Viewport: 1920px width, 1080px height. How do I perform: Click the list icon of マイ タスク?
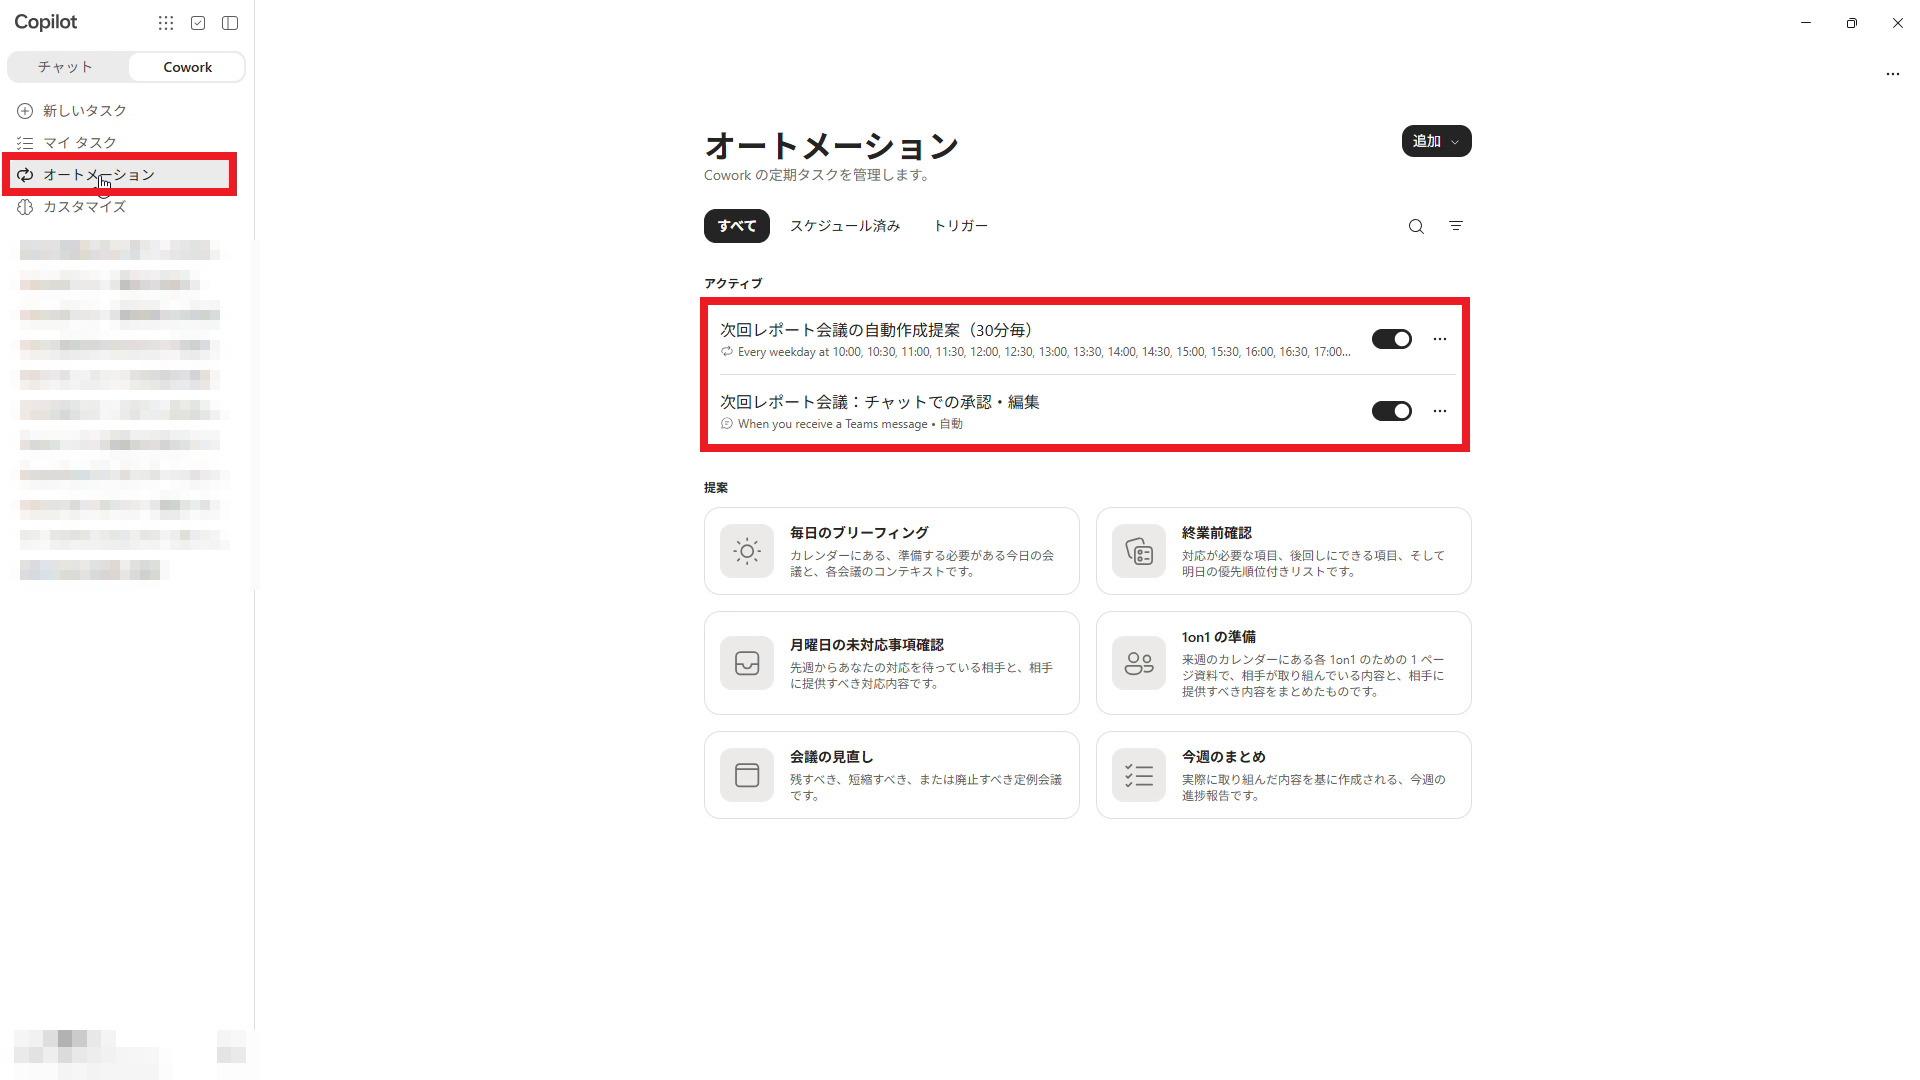coord(25,142)
